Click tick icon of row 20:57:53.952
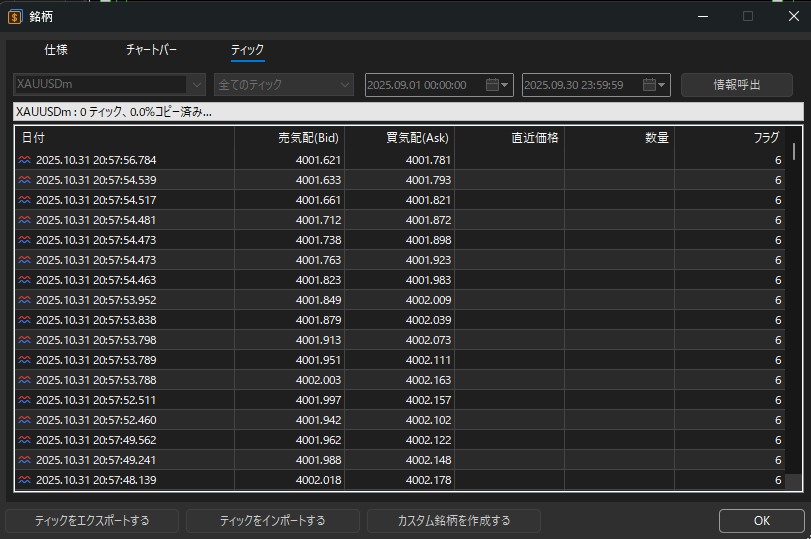This screenshot has height=539, width=811. [24, 300]
